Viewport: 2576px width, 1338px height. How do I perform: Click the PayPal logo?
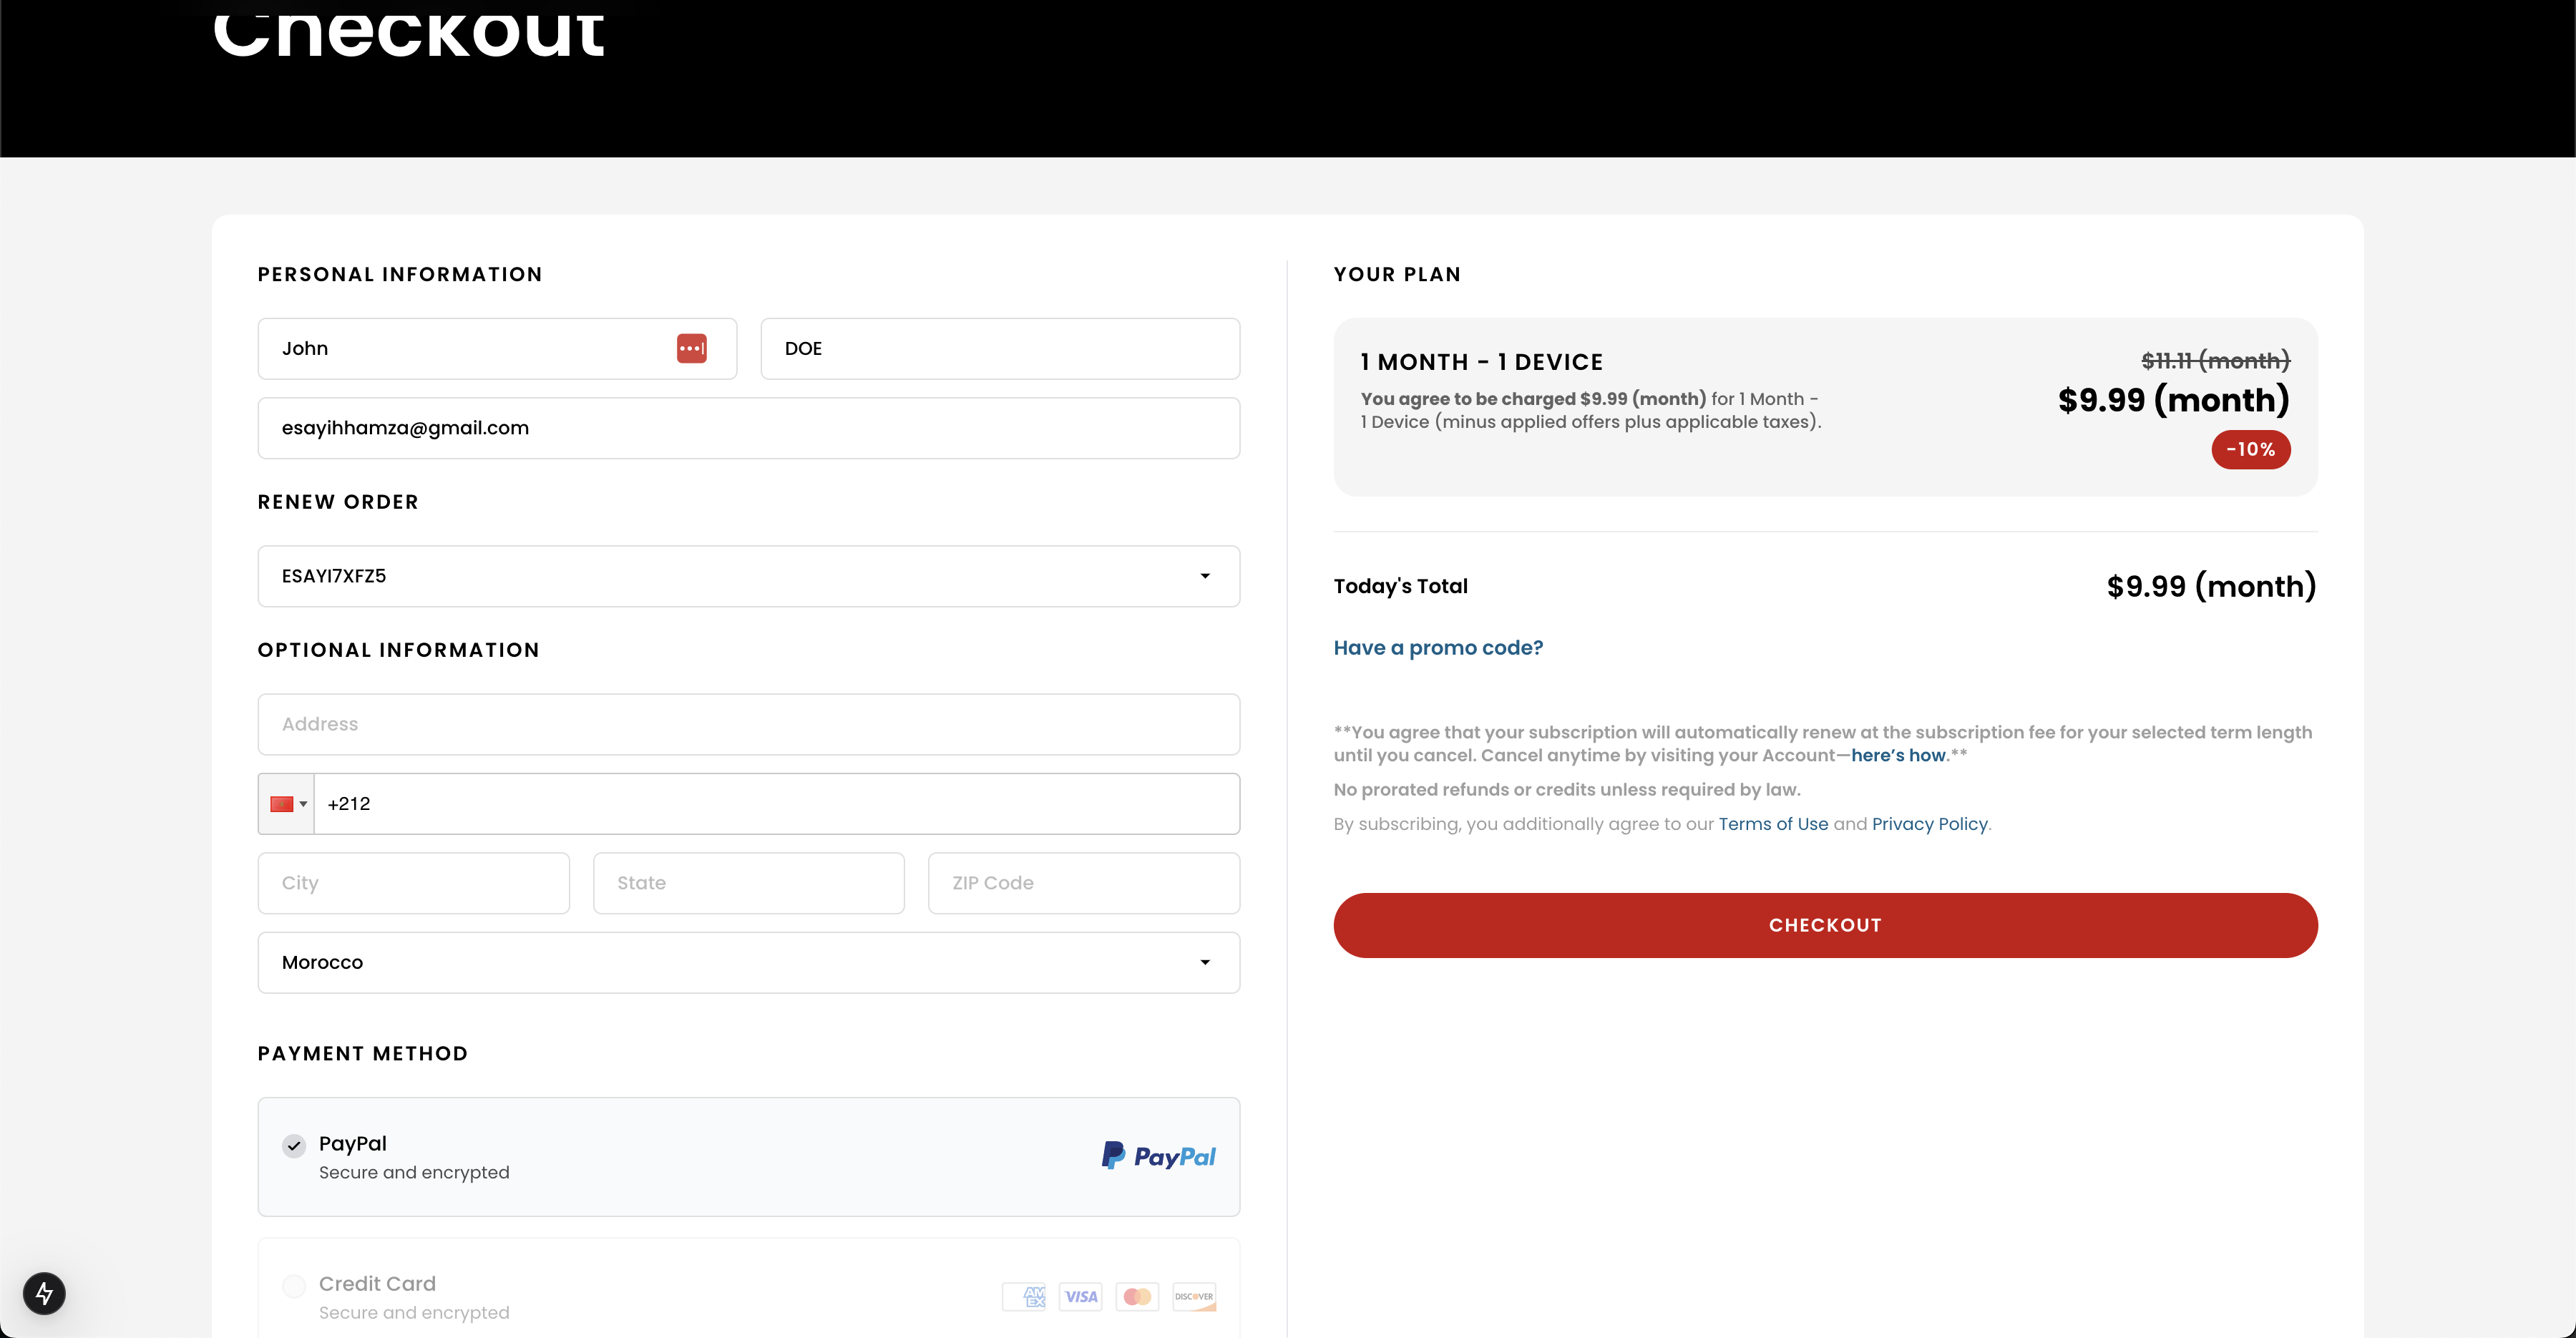point(1158,1156)
